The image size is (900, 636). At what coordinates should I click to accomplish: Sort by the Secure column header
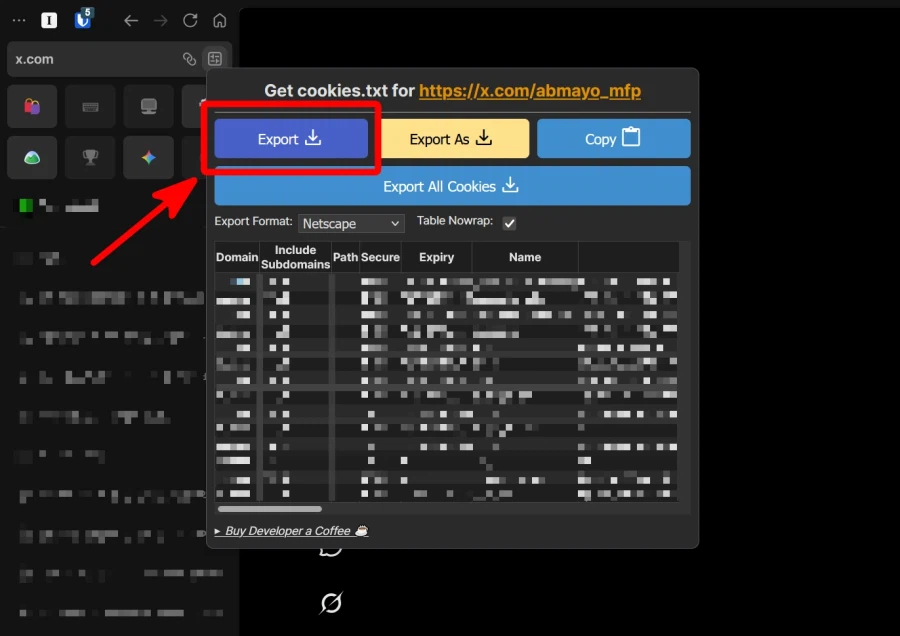tap(380, 257)
